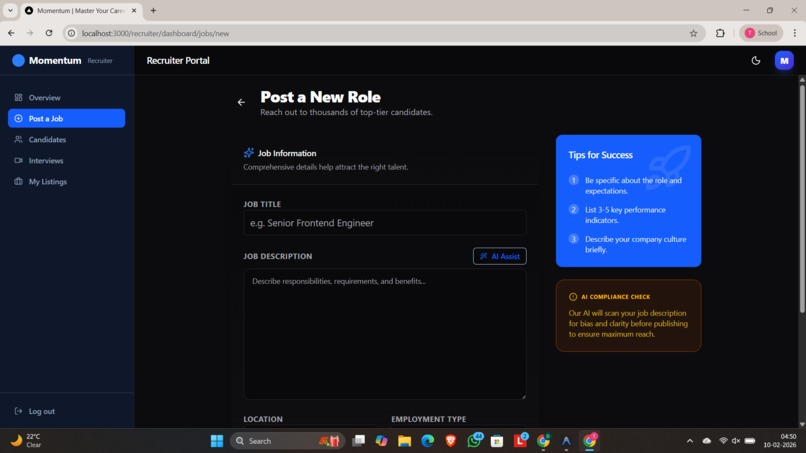This screenshot has width=806, height=453.
Task: Click the address bar URL
Action: [155, 33]
